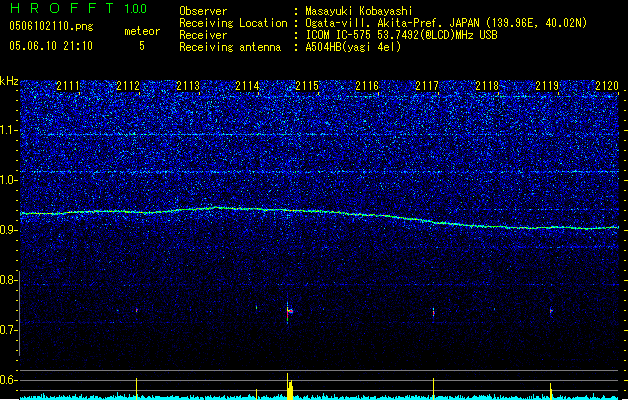Screen dimensions: 629x400
Task: Click the 0.8 kHz axis label
Action: pyautogui.click(x=9, y=280)
